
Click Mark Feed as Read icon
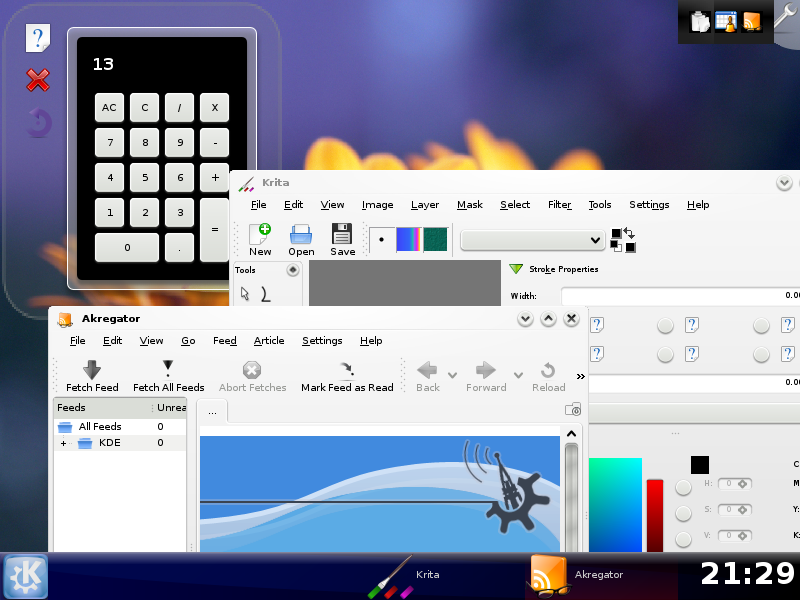click(x=347, y=377)
